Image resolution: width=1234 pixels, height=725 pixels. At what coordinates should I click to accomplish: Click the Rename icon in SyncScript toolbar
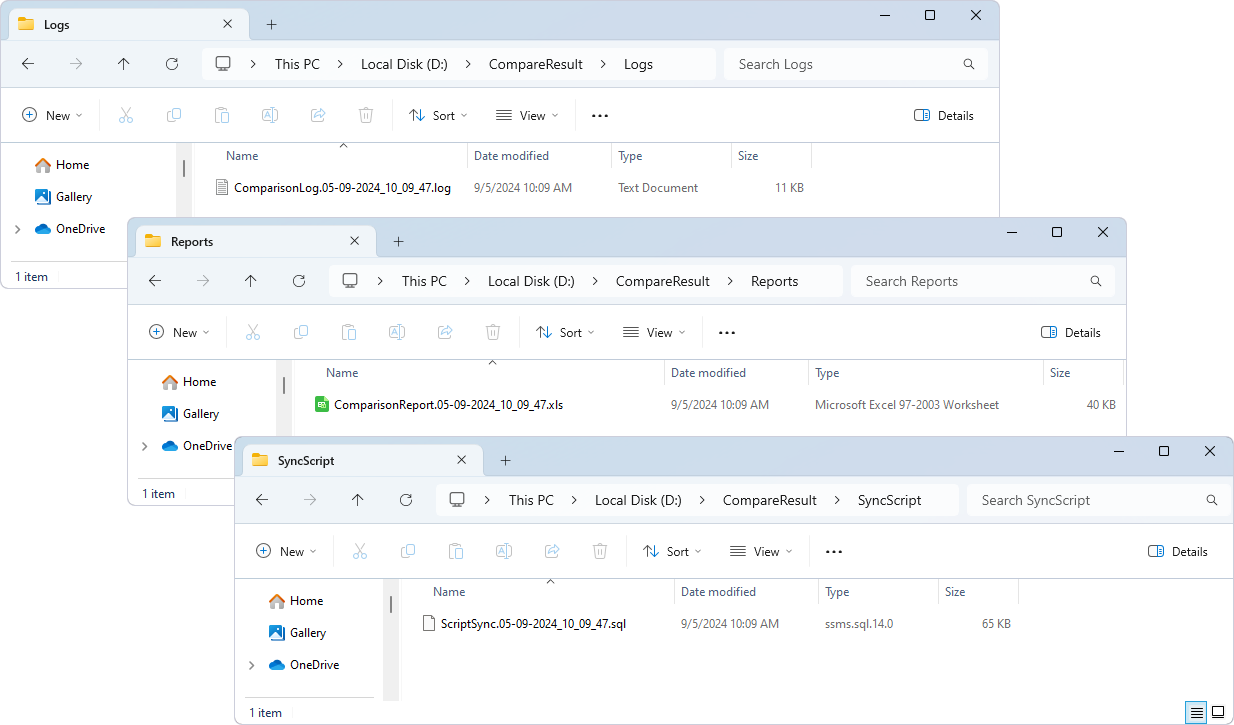[504, 551]
